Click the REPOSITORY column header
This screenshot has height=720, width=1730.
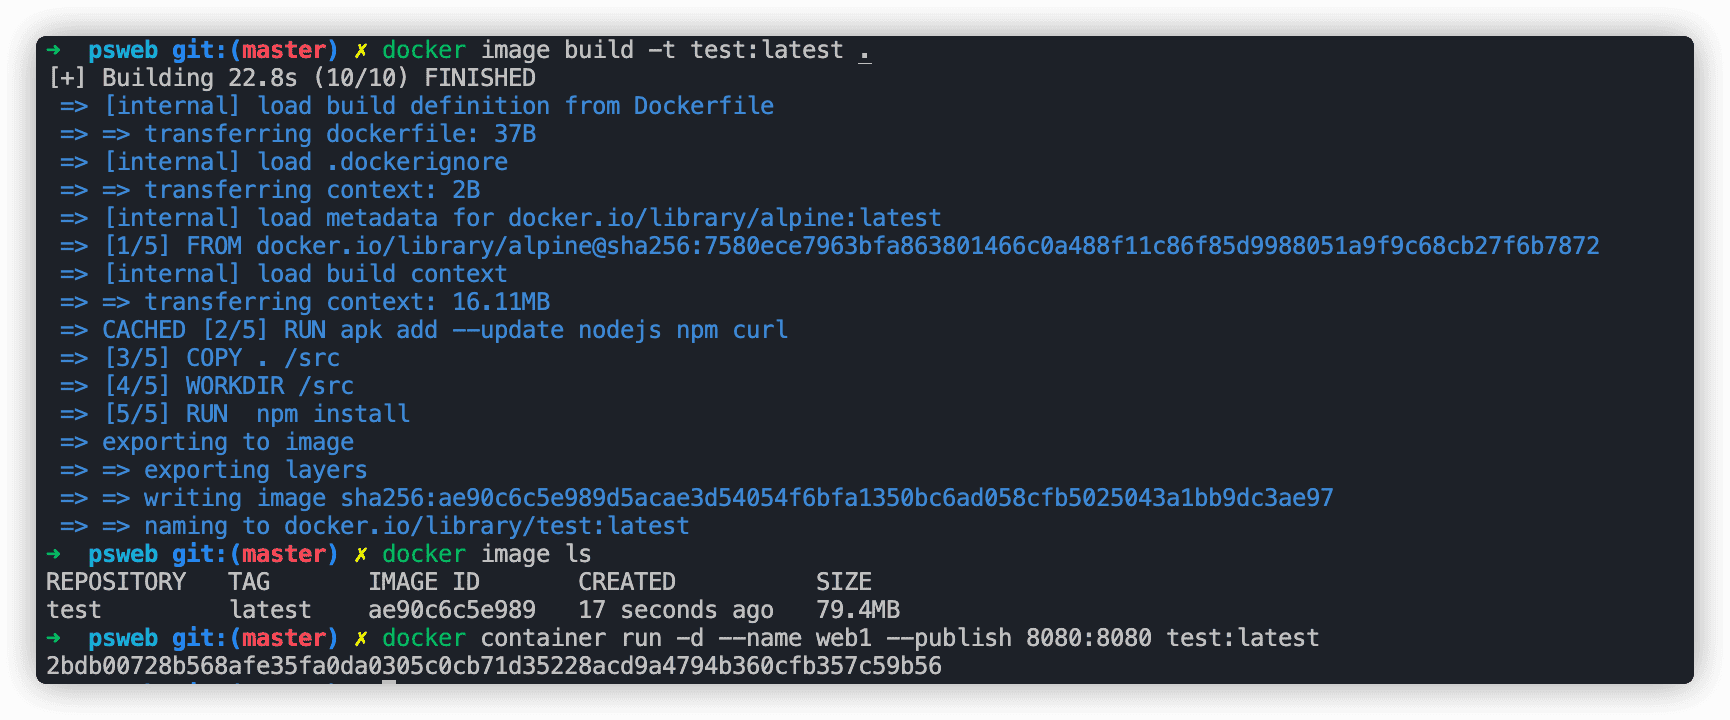[116, 582]
